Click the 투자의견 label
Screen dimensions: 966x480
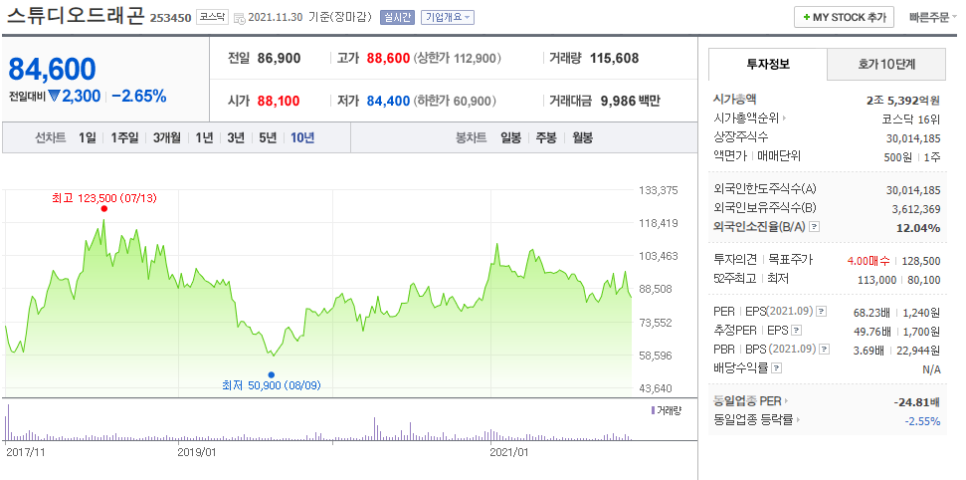[735, 261]
